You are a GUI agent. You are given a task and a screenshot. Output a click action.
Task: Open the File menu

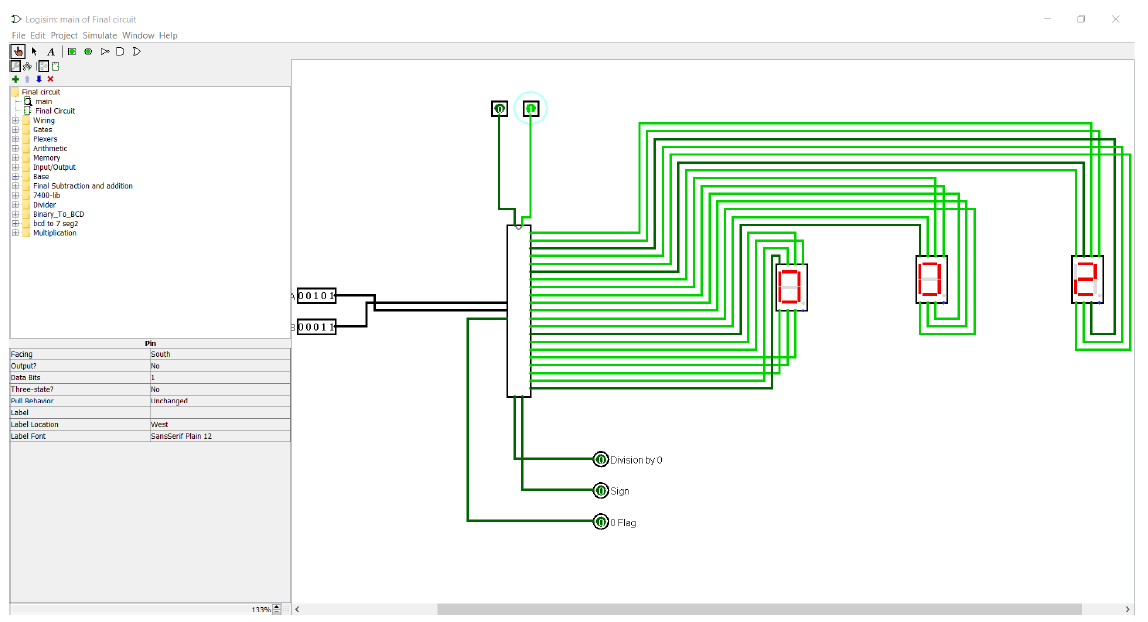18,35
